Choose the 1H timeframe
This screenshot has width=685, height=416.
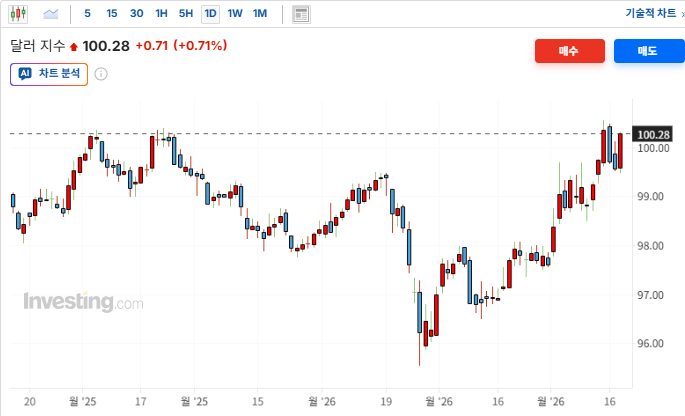(161, 14)
